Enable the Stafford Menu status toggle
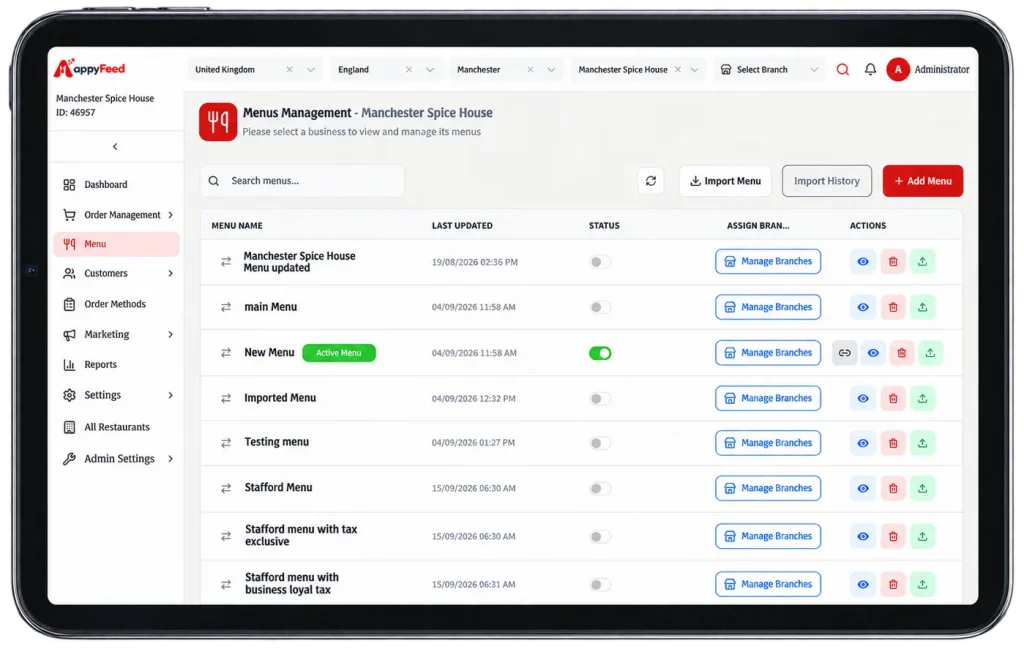The image size is (1024, 649). tap(600, 489)
